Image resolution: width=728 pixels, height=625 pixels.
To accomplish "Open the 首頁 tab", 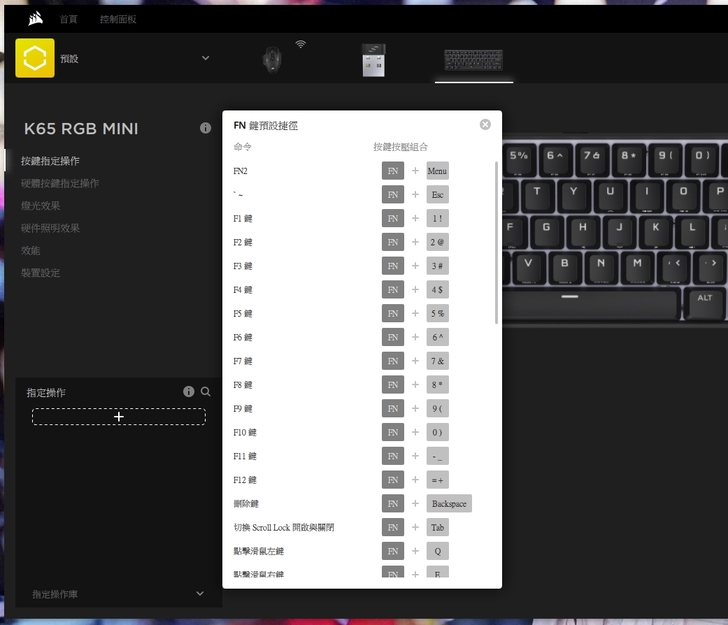I will tap(69, 19).
